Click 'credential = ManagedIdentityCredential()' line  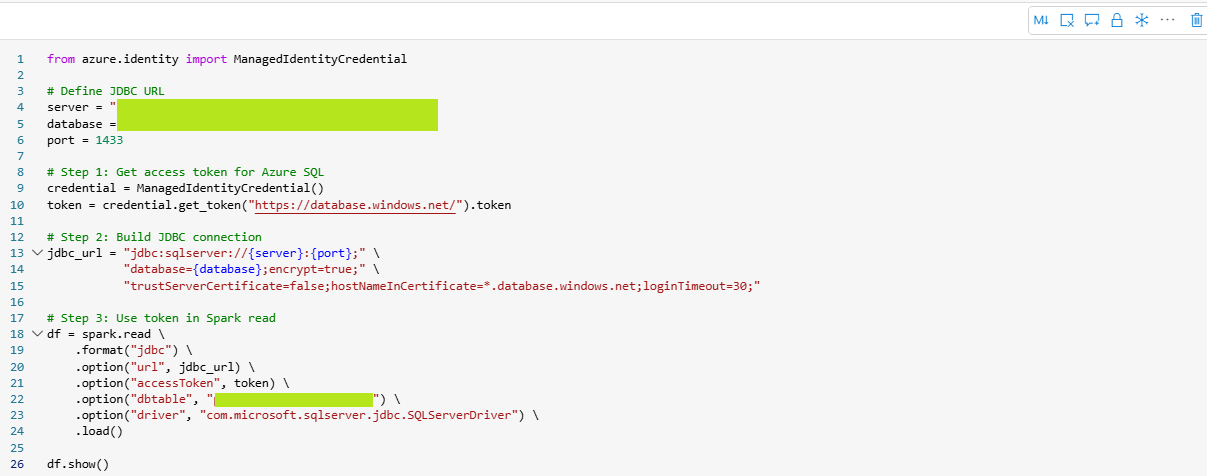(185, 188)
